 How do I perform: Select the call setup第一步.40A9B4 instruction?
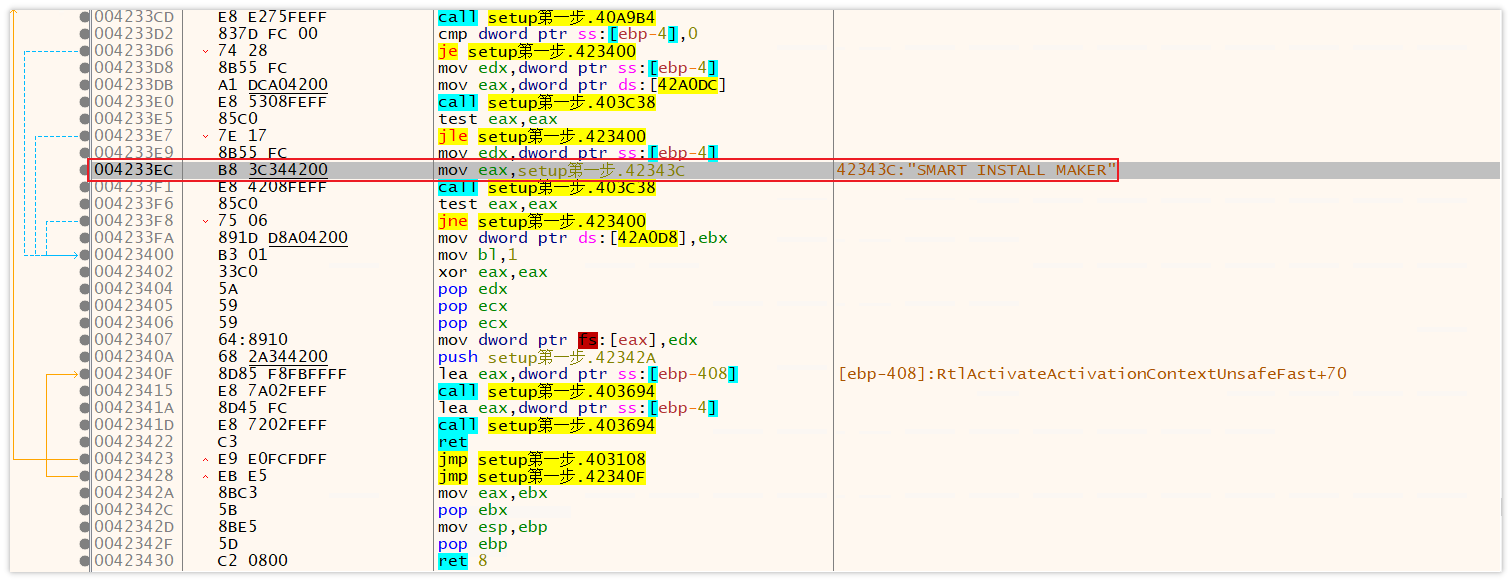[546, 17]
